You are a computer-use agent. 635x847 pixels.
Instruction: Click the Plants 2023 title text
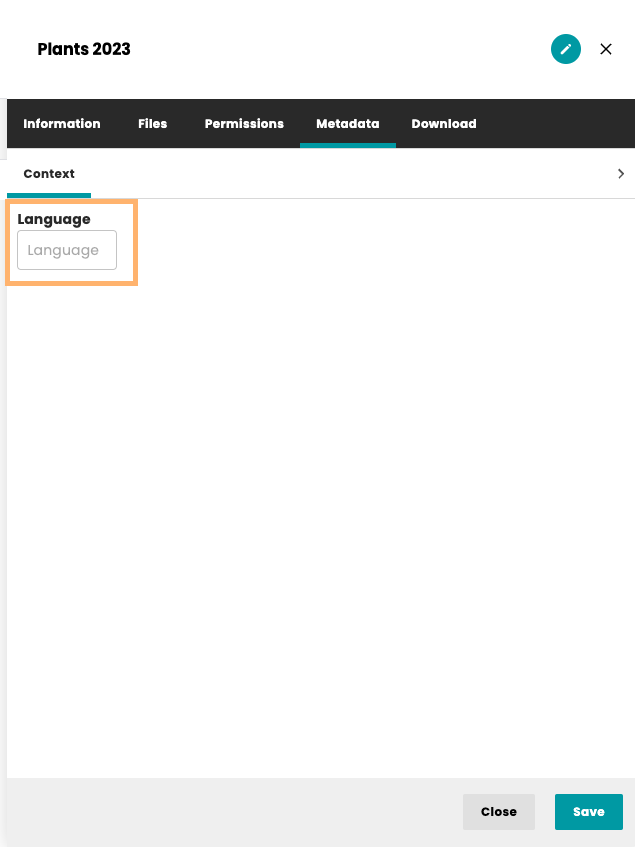point(84,49)
